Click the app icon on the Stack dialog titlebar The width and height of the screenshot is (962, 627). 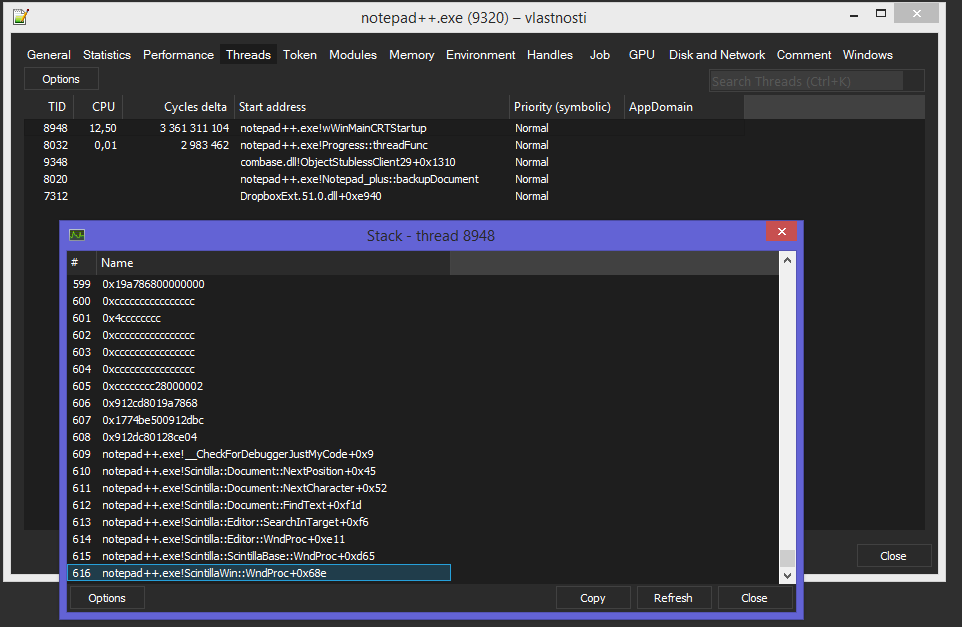(x=76, y=234)
